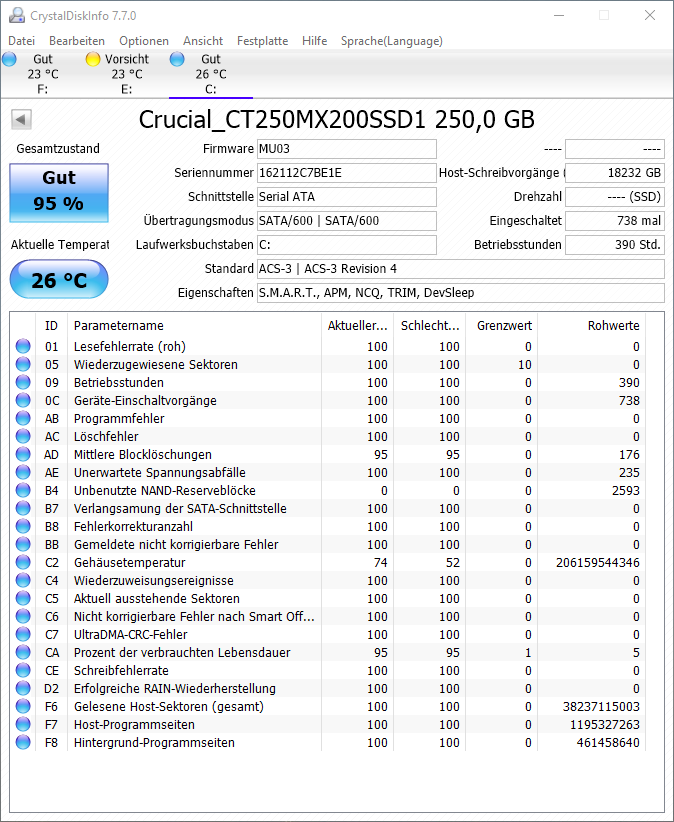Open the Festplatte menu

(263, 41)
